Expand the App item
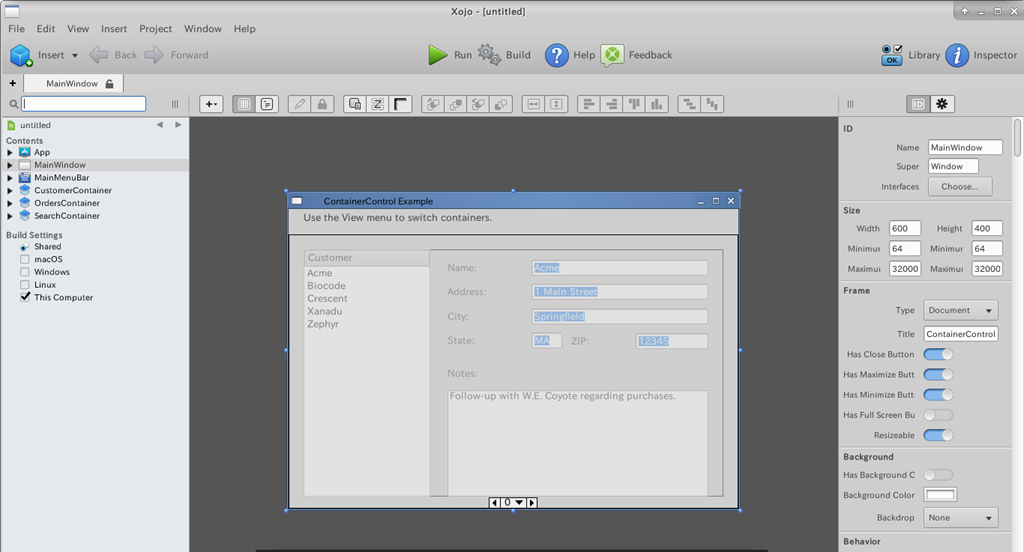The image size is (1024, 552). pyautogui.click(x=10, y=152)
